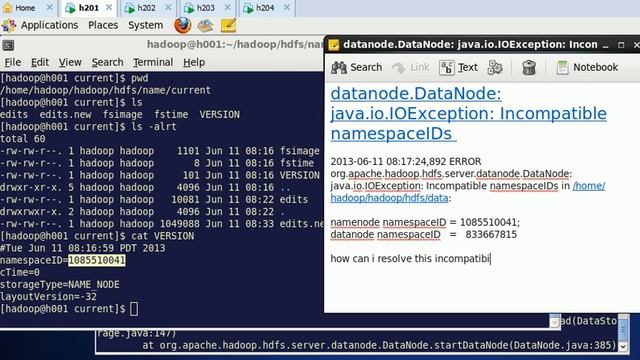Open terminal File menu
The height and width of the screenshot is (360, 640).
(x=13, y=62)
